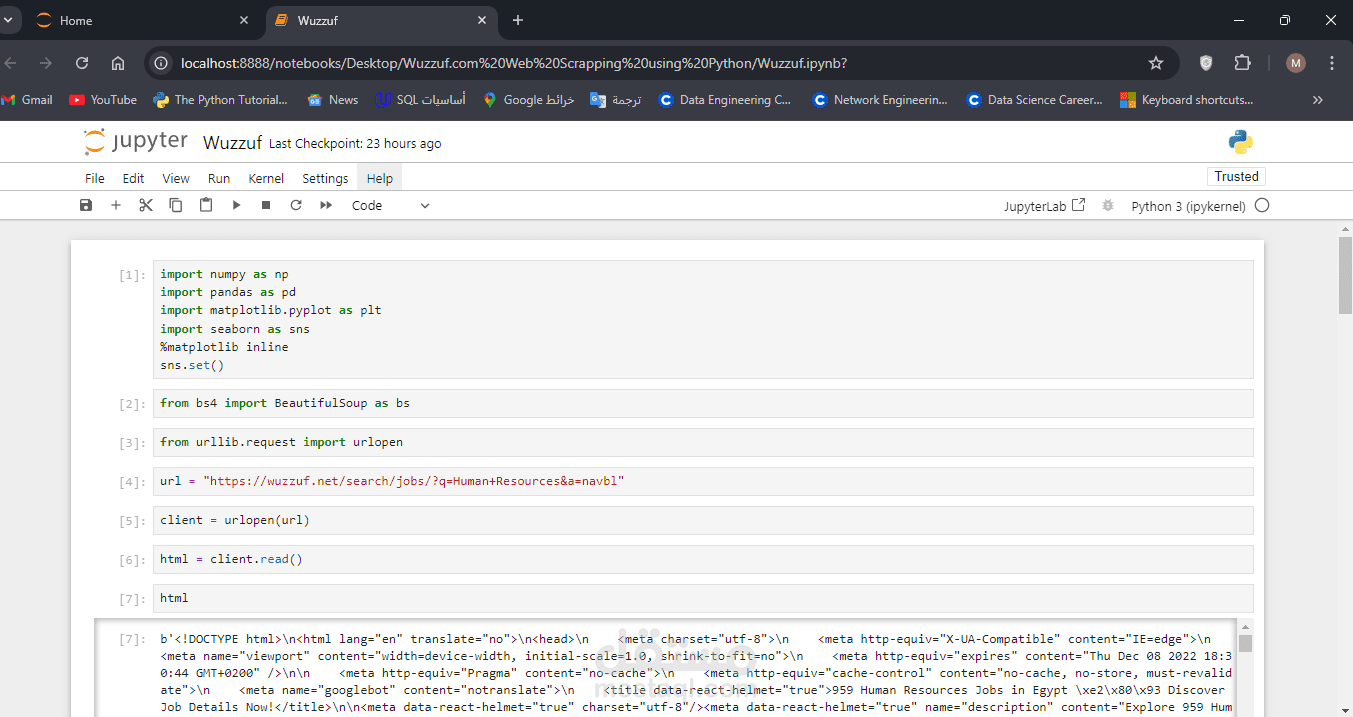Reload the current page

click(x=82, y=63)
